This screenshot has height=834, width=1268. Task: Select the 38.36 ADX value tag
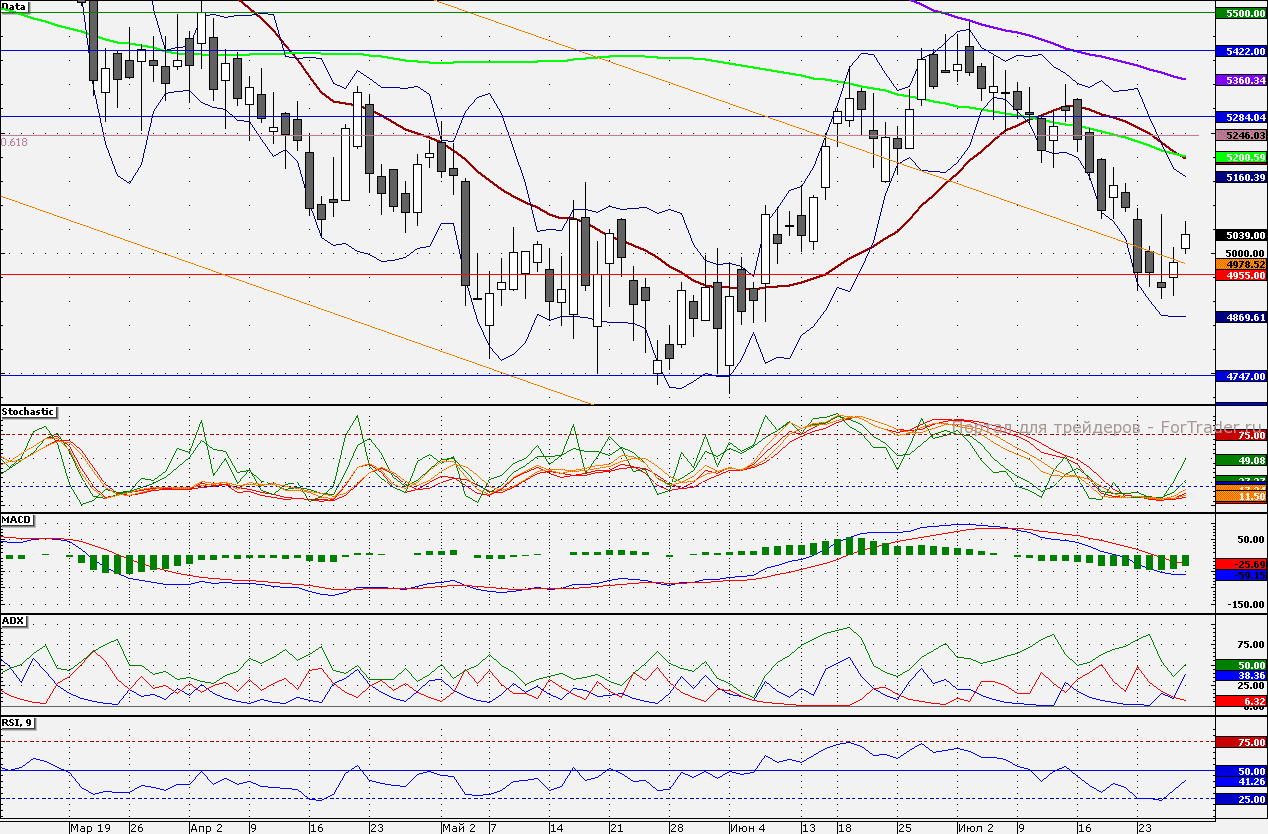(1240, 675)
